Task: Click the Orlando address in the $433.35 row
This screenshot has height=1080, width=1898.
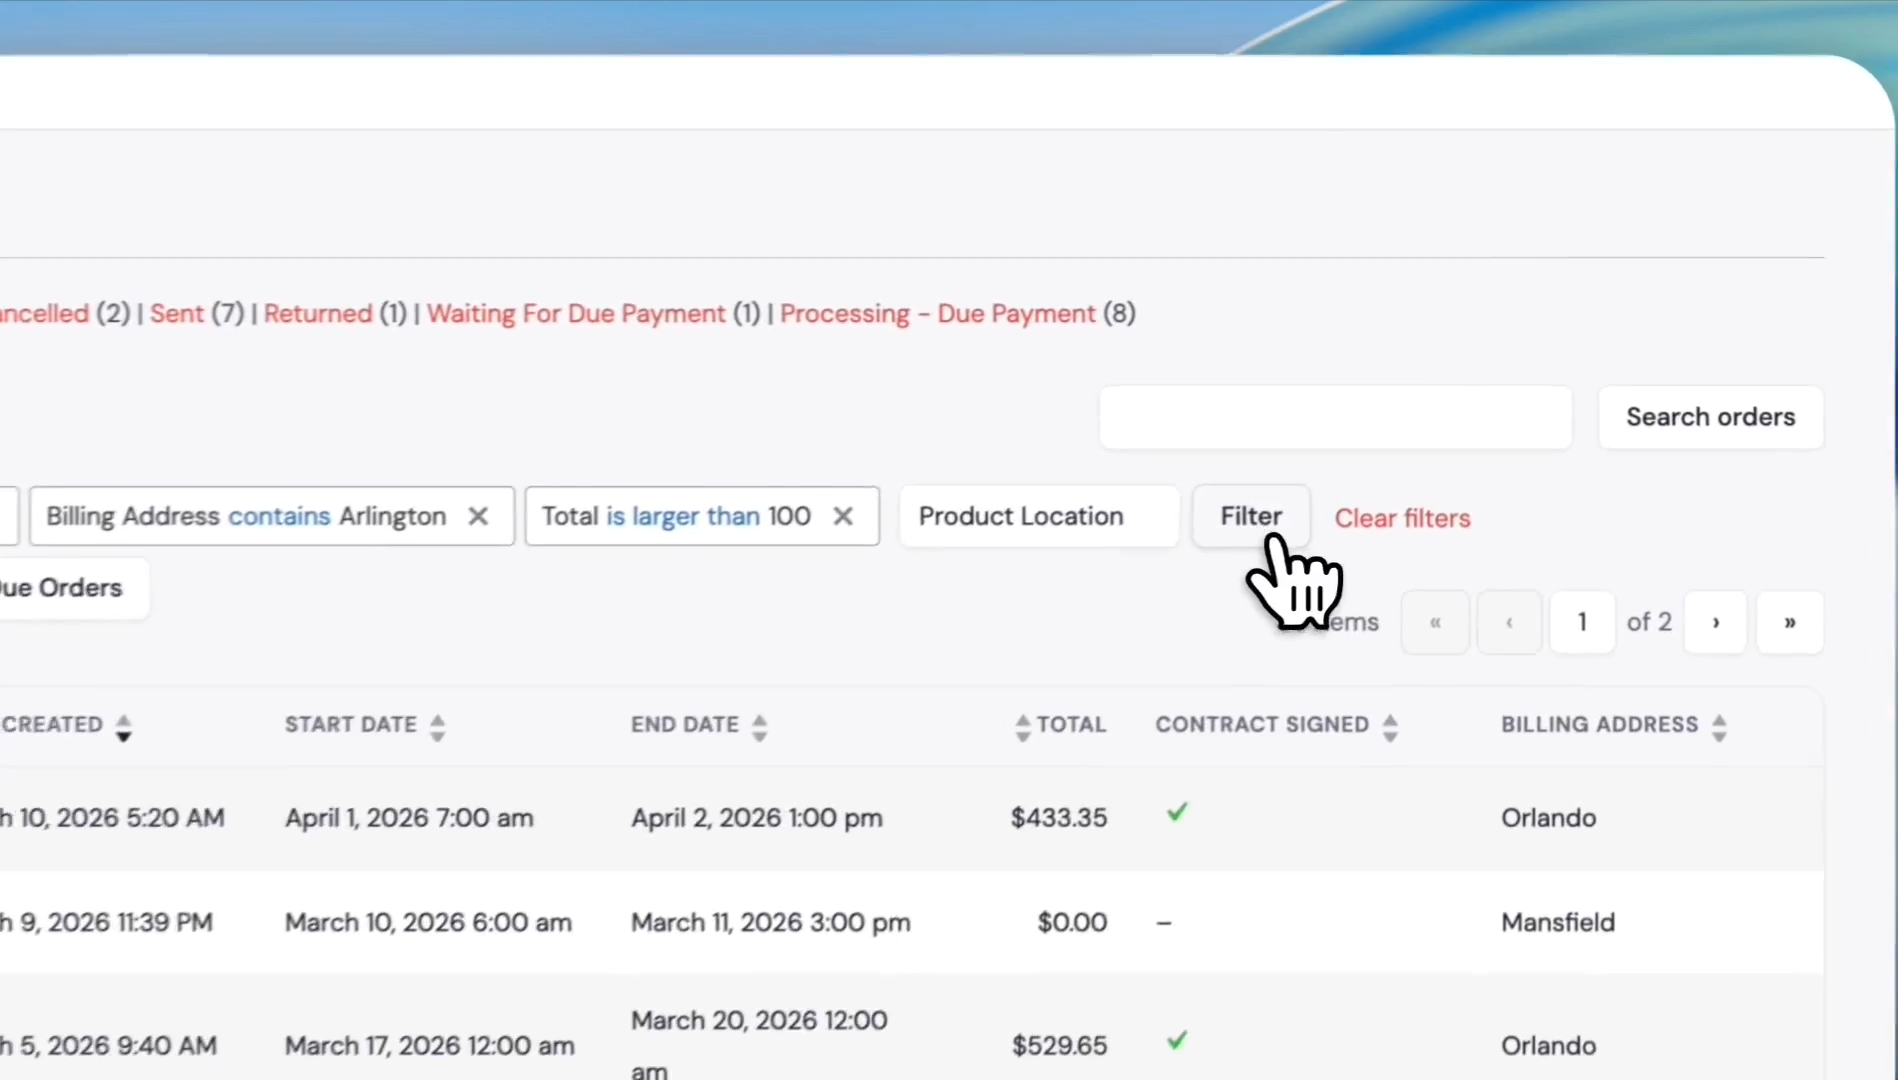Action: coord(1548,818)
